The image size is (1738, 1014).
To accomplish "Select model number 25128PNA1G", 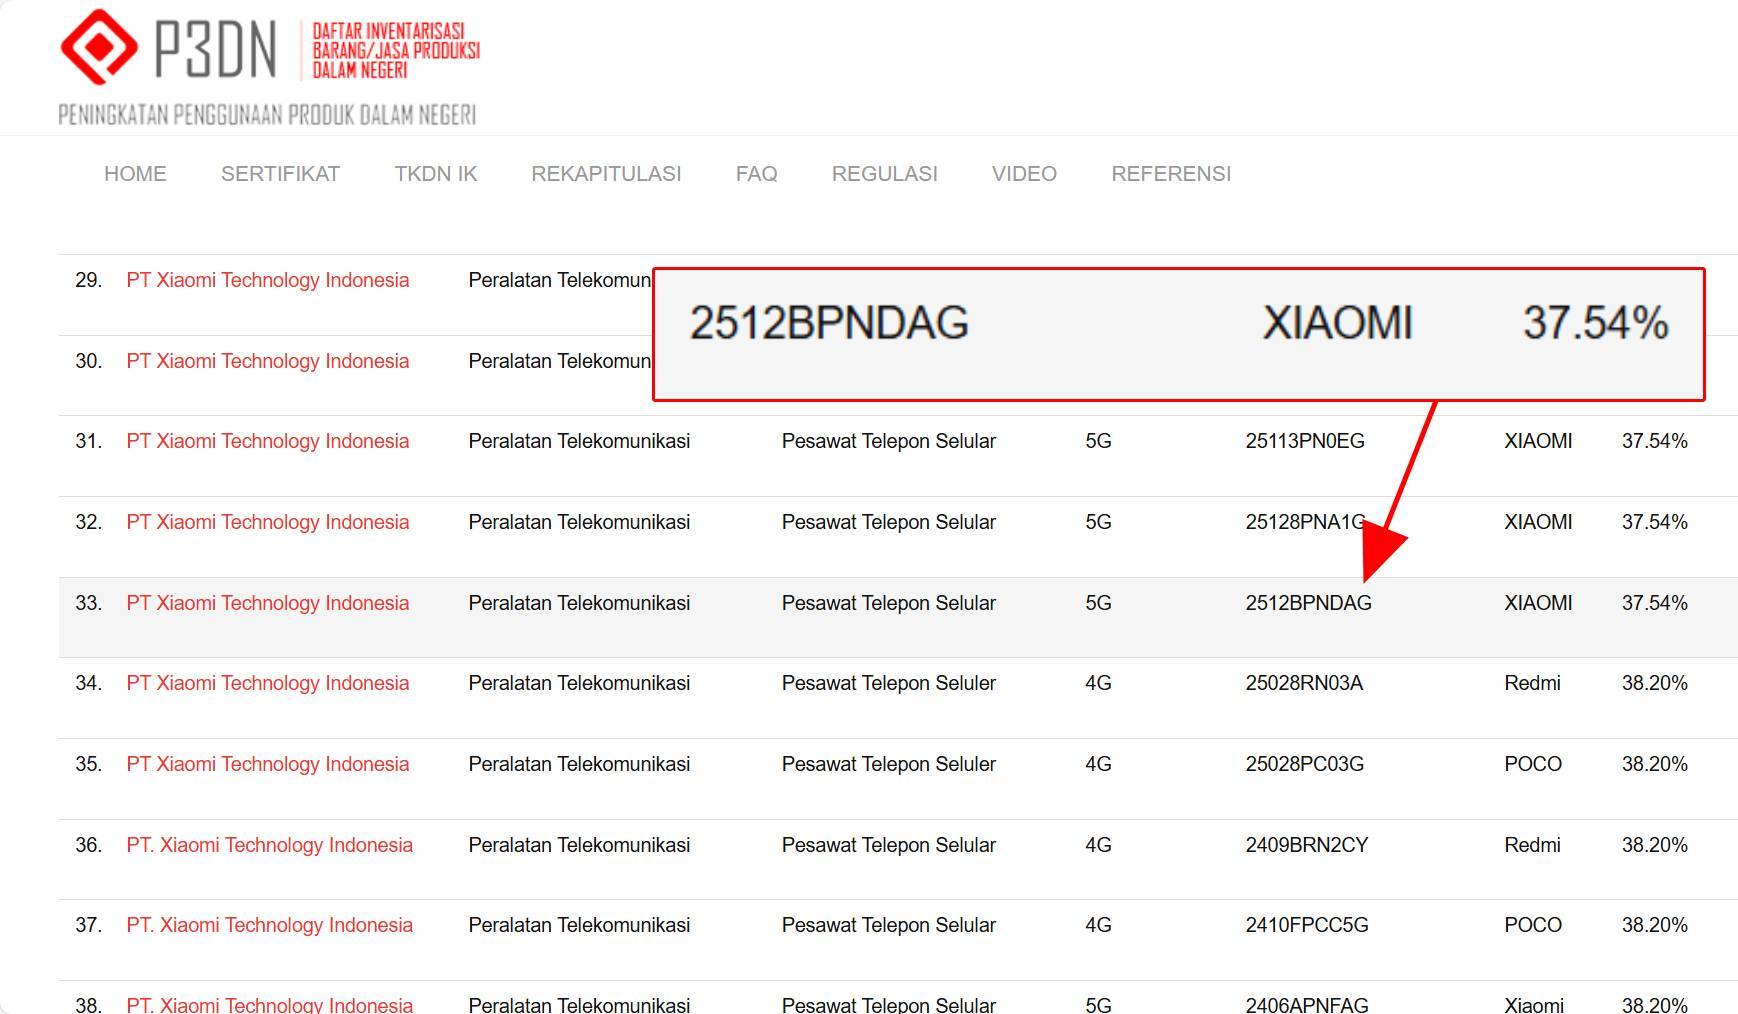I will coord(1305,522).
